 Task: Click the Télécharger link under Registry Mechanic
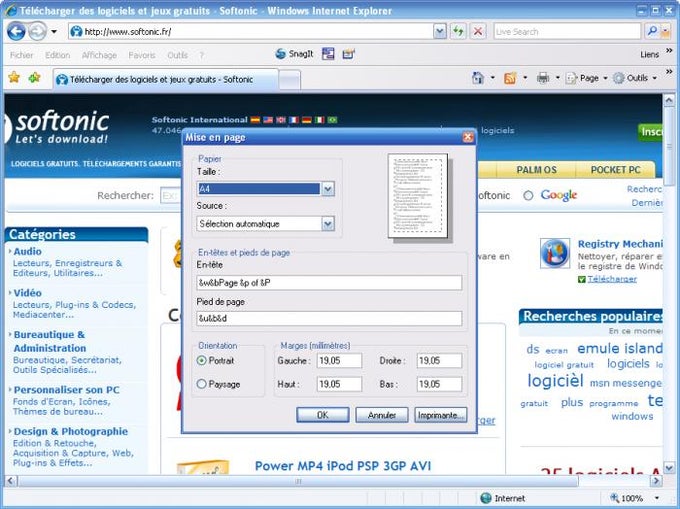pyautogui.click(x=612, y=279)
